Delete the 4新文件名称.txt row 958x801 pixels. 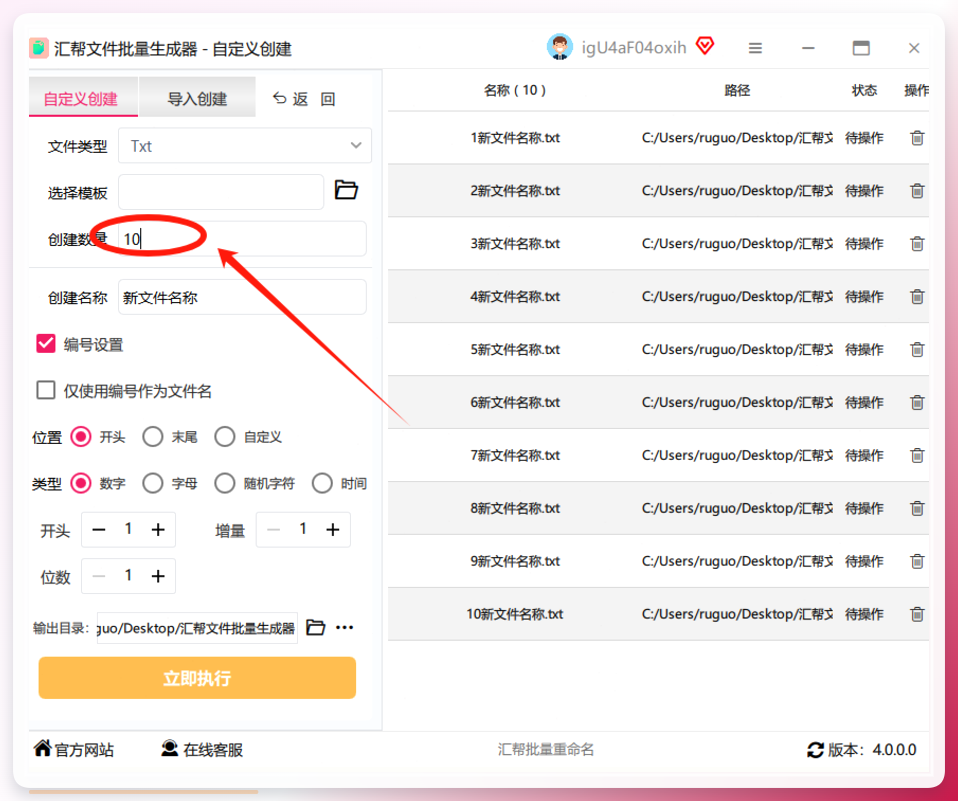(916, 297)
